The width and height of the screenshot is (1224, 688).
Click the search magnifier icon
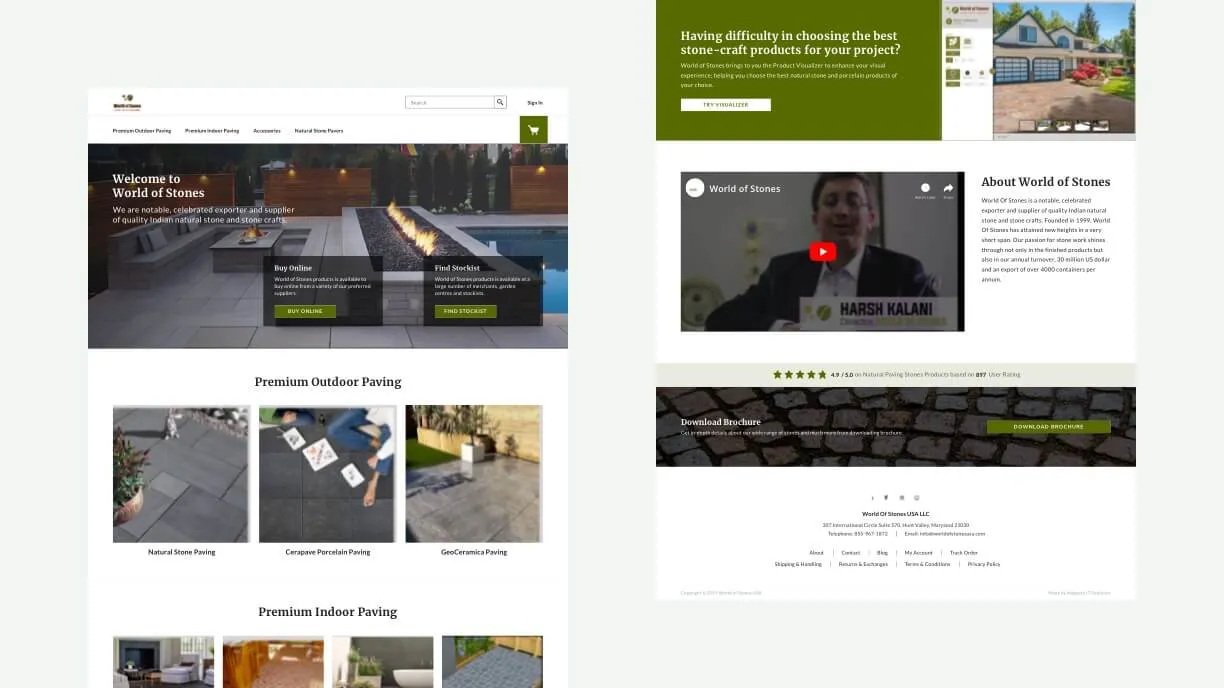(x=500, y=101)
